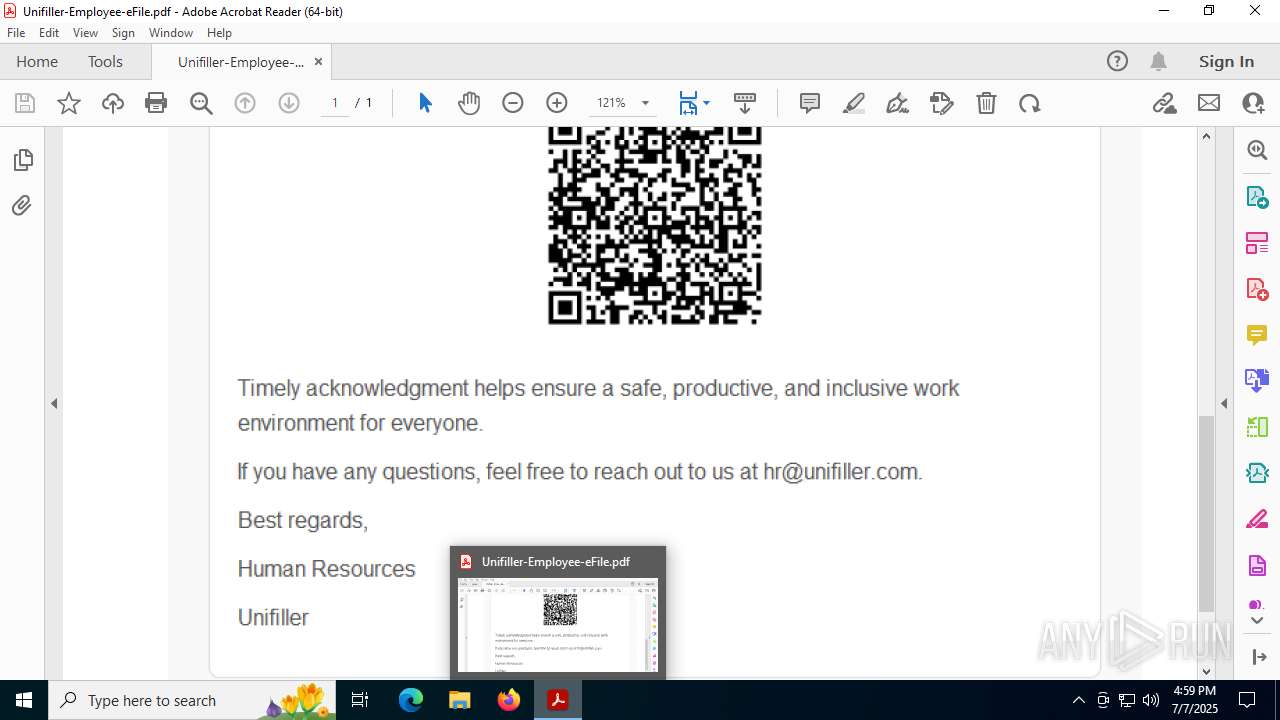
Task: Rotate the page with rotate icon
Action: point(1030,103)
